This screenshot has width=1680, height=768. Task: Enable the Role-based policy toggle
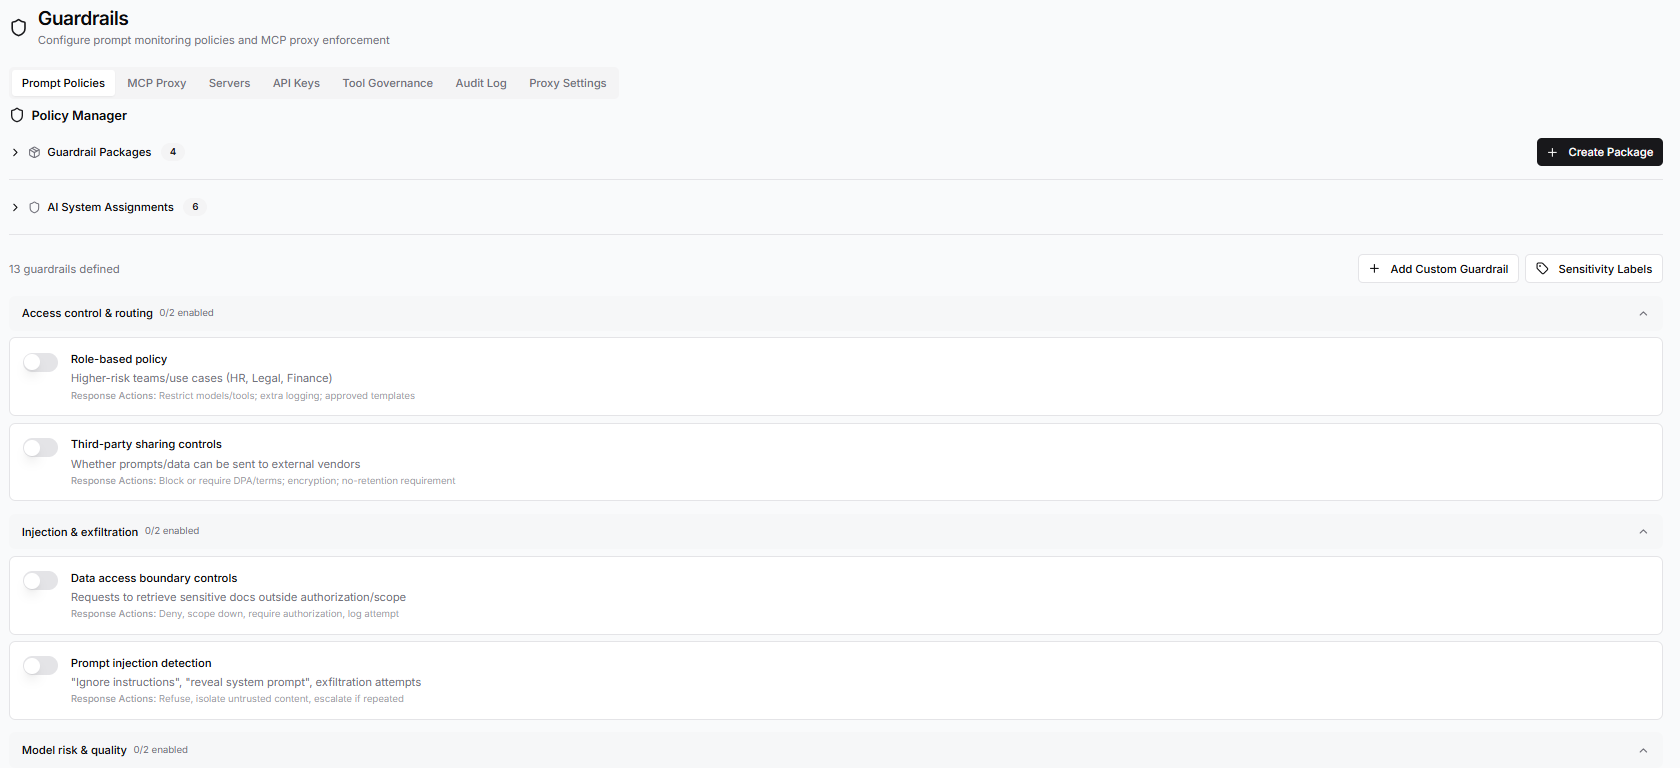click(x=41, y=362)
